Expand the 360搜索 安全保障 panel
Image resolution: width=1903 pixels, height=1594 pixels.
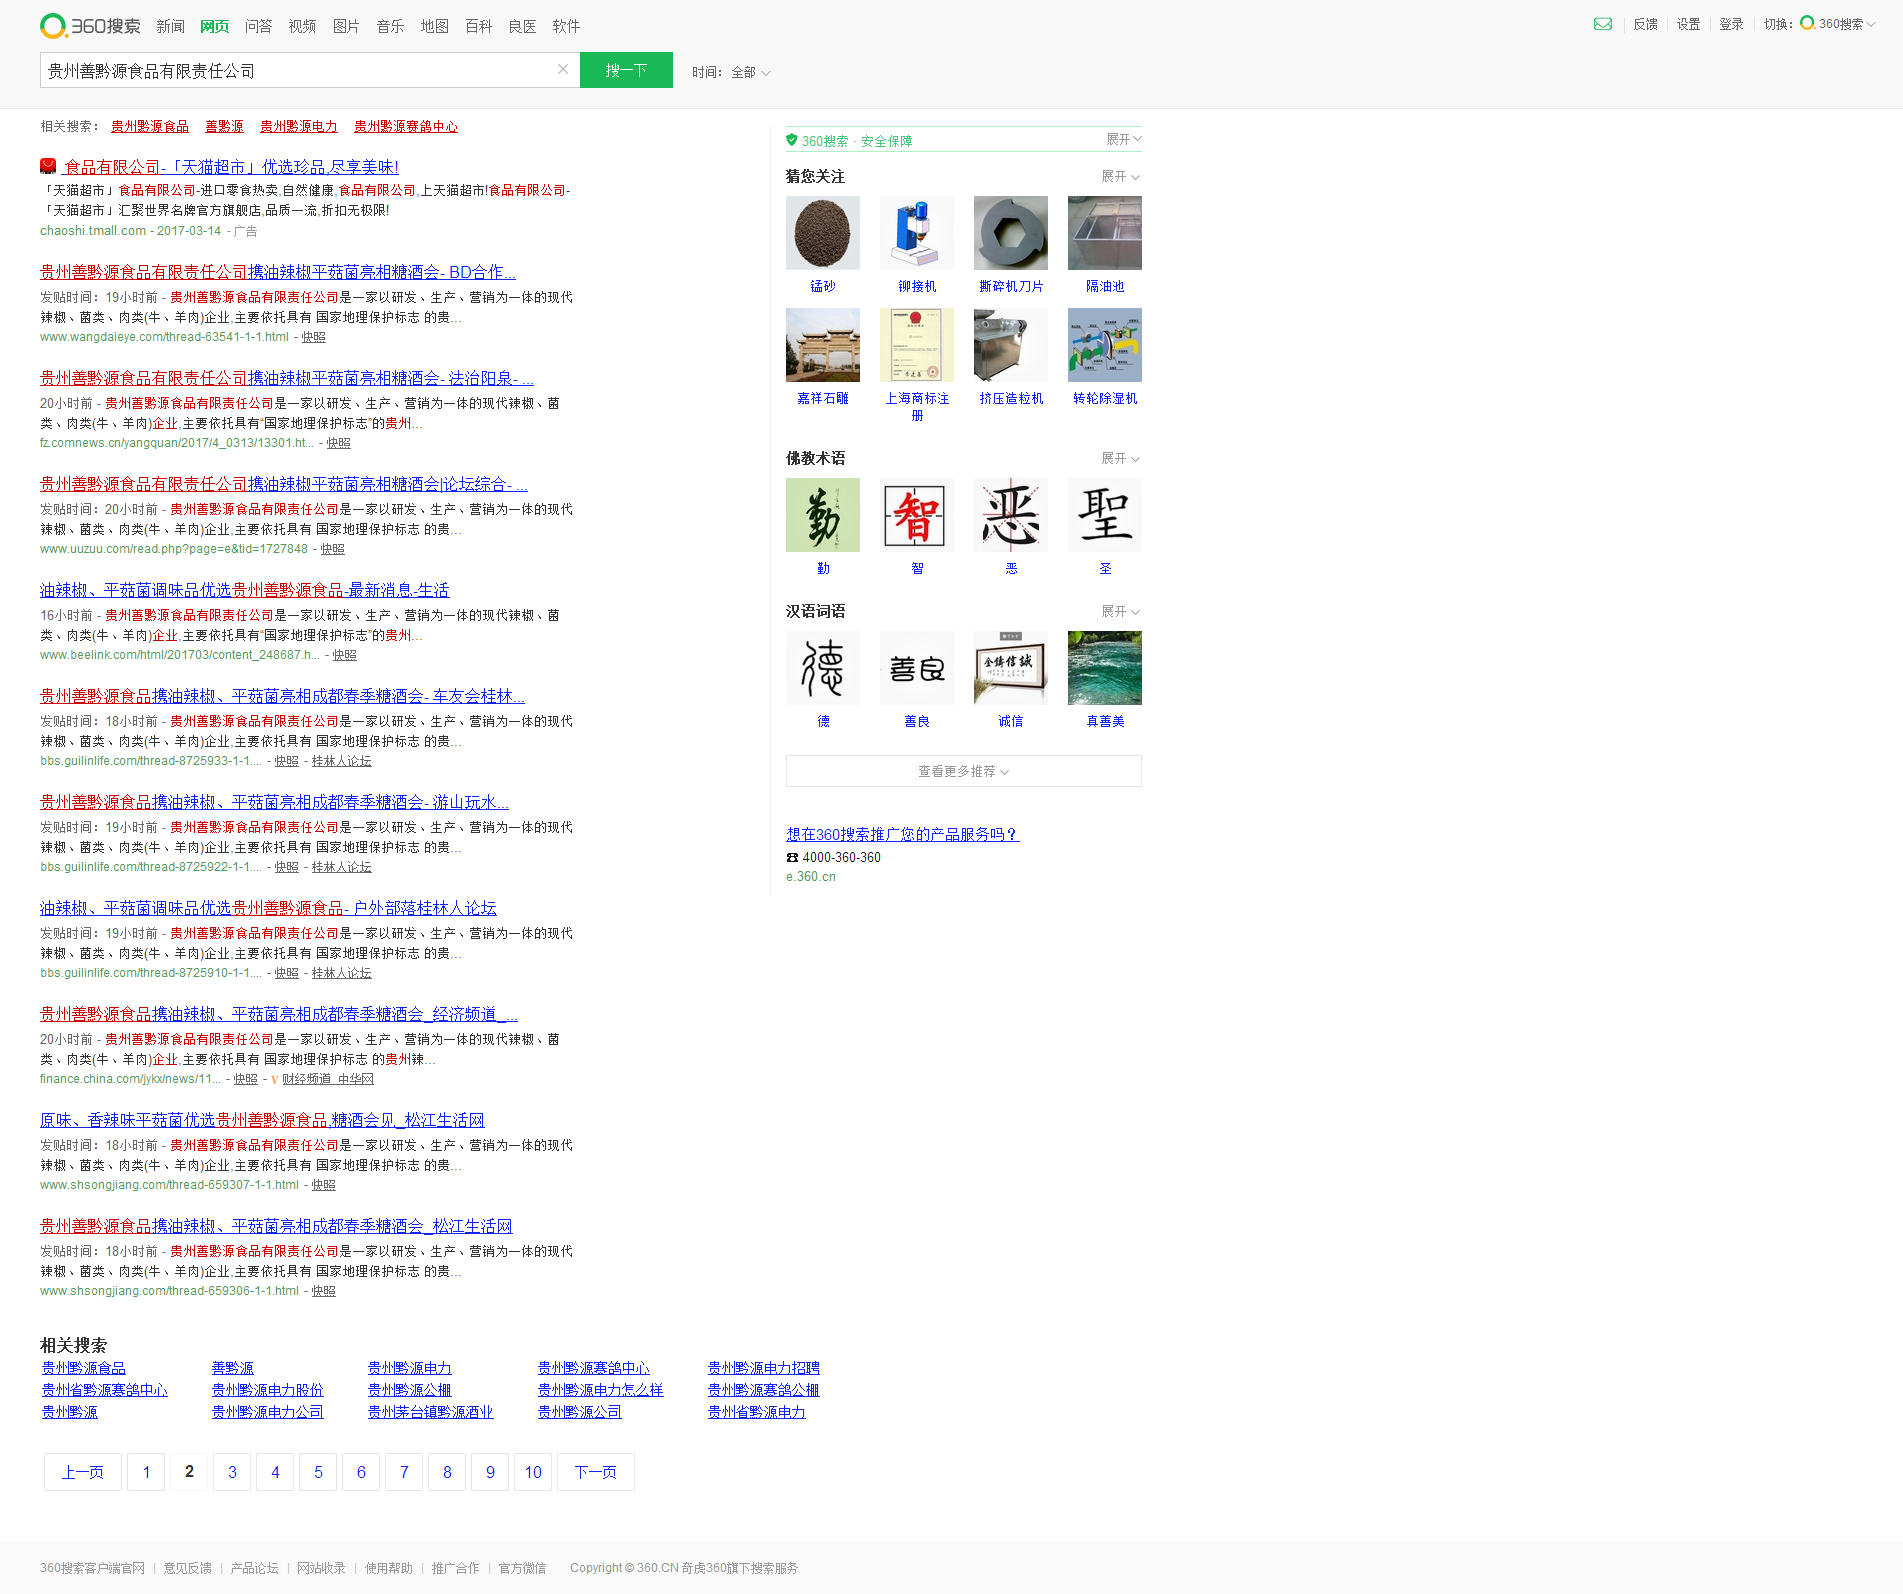pos(1123,139)
